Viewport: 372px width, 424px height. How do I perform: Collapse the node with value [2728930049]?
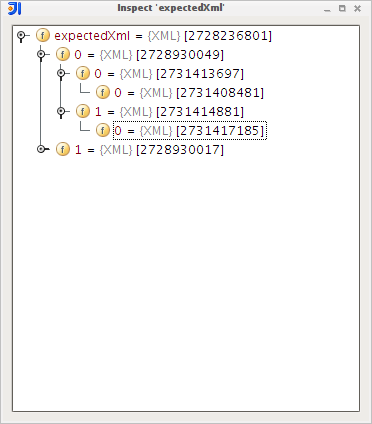(41, 54)
